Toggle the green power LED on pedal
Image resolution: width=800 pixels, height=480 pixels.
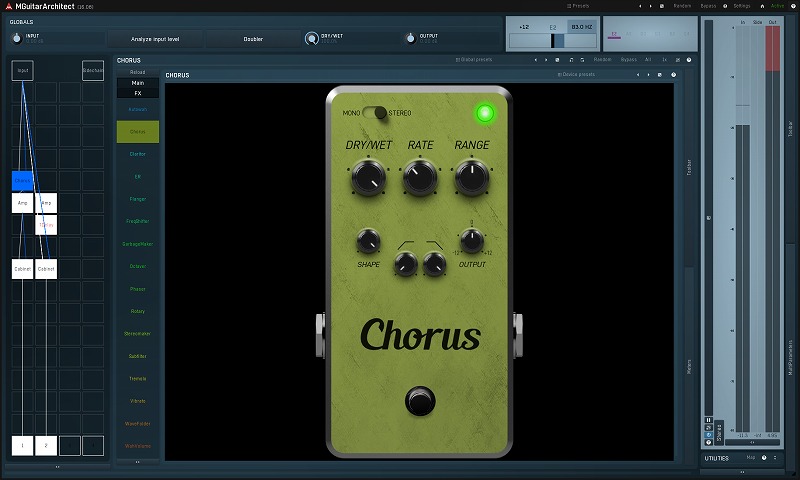486,113
